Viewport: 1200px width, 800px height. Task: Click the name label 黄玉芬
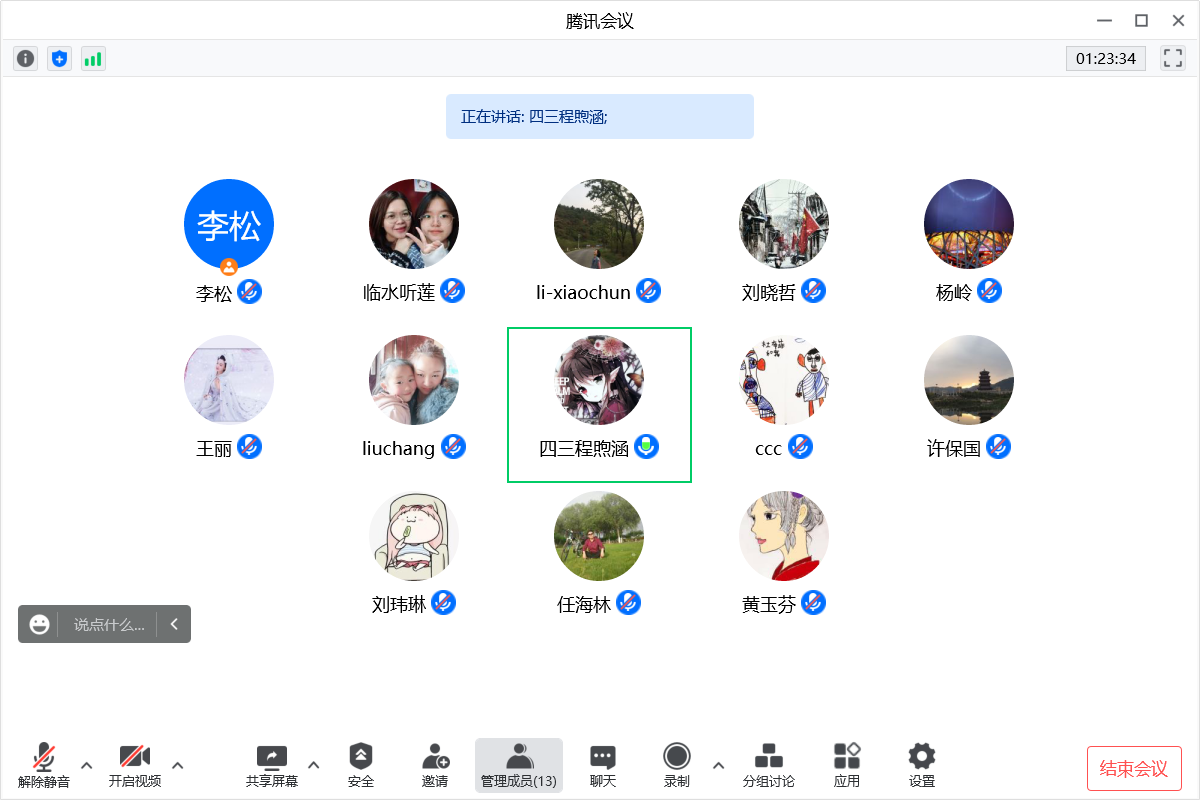(769, 604)
